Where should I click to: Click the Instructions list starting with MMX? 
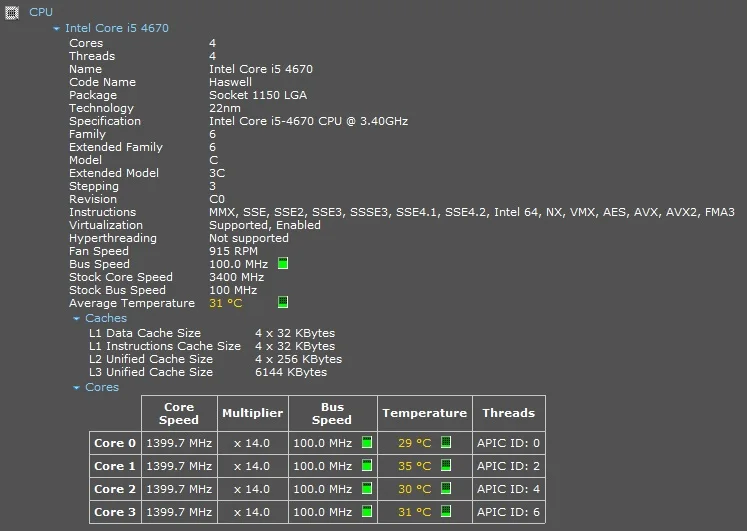(472, 212)
